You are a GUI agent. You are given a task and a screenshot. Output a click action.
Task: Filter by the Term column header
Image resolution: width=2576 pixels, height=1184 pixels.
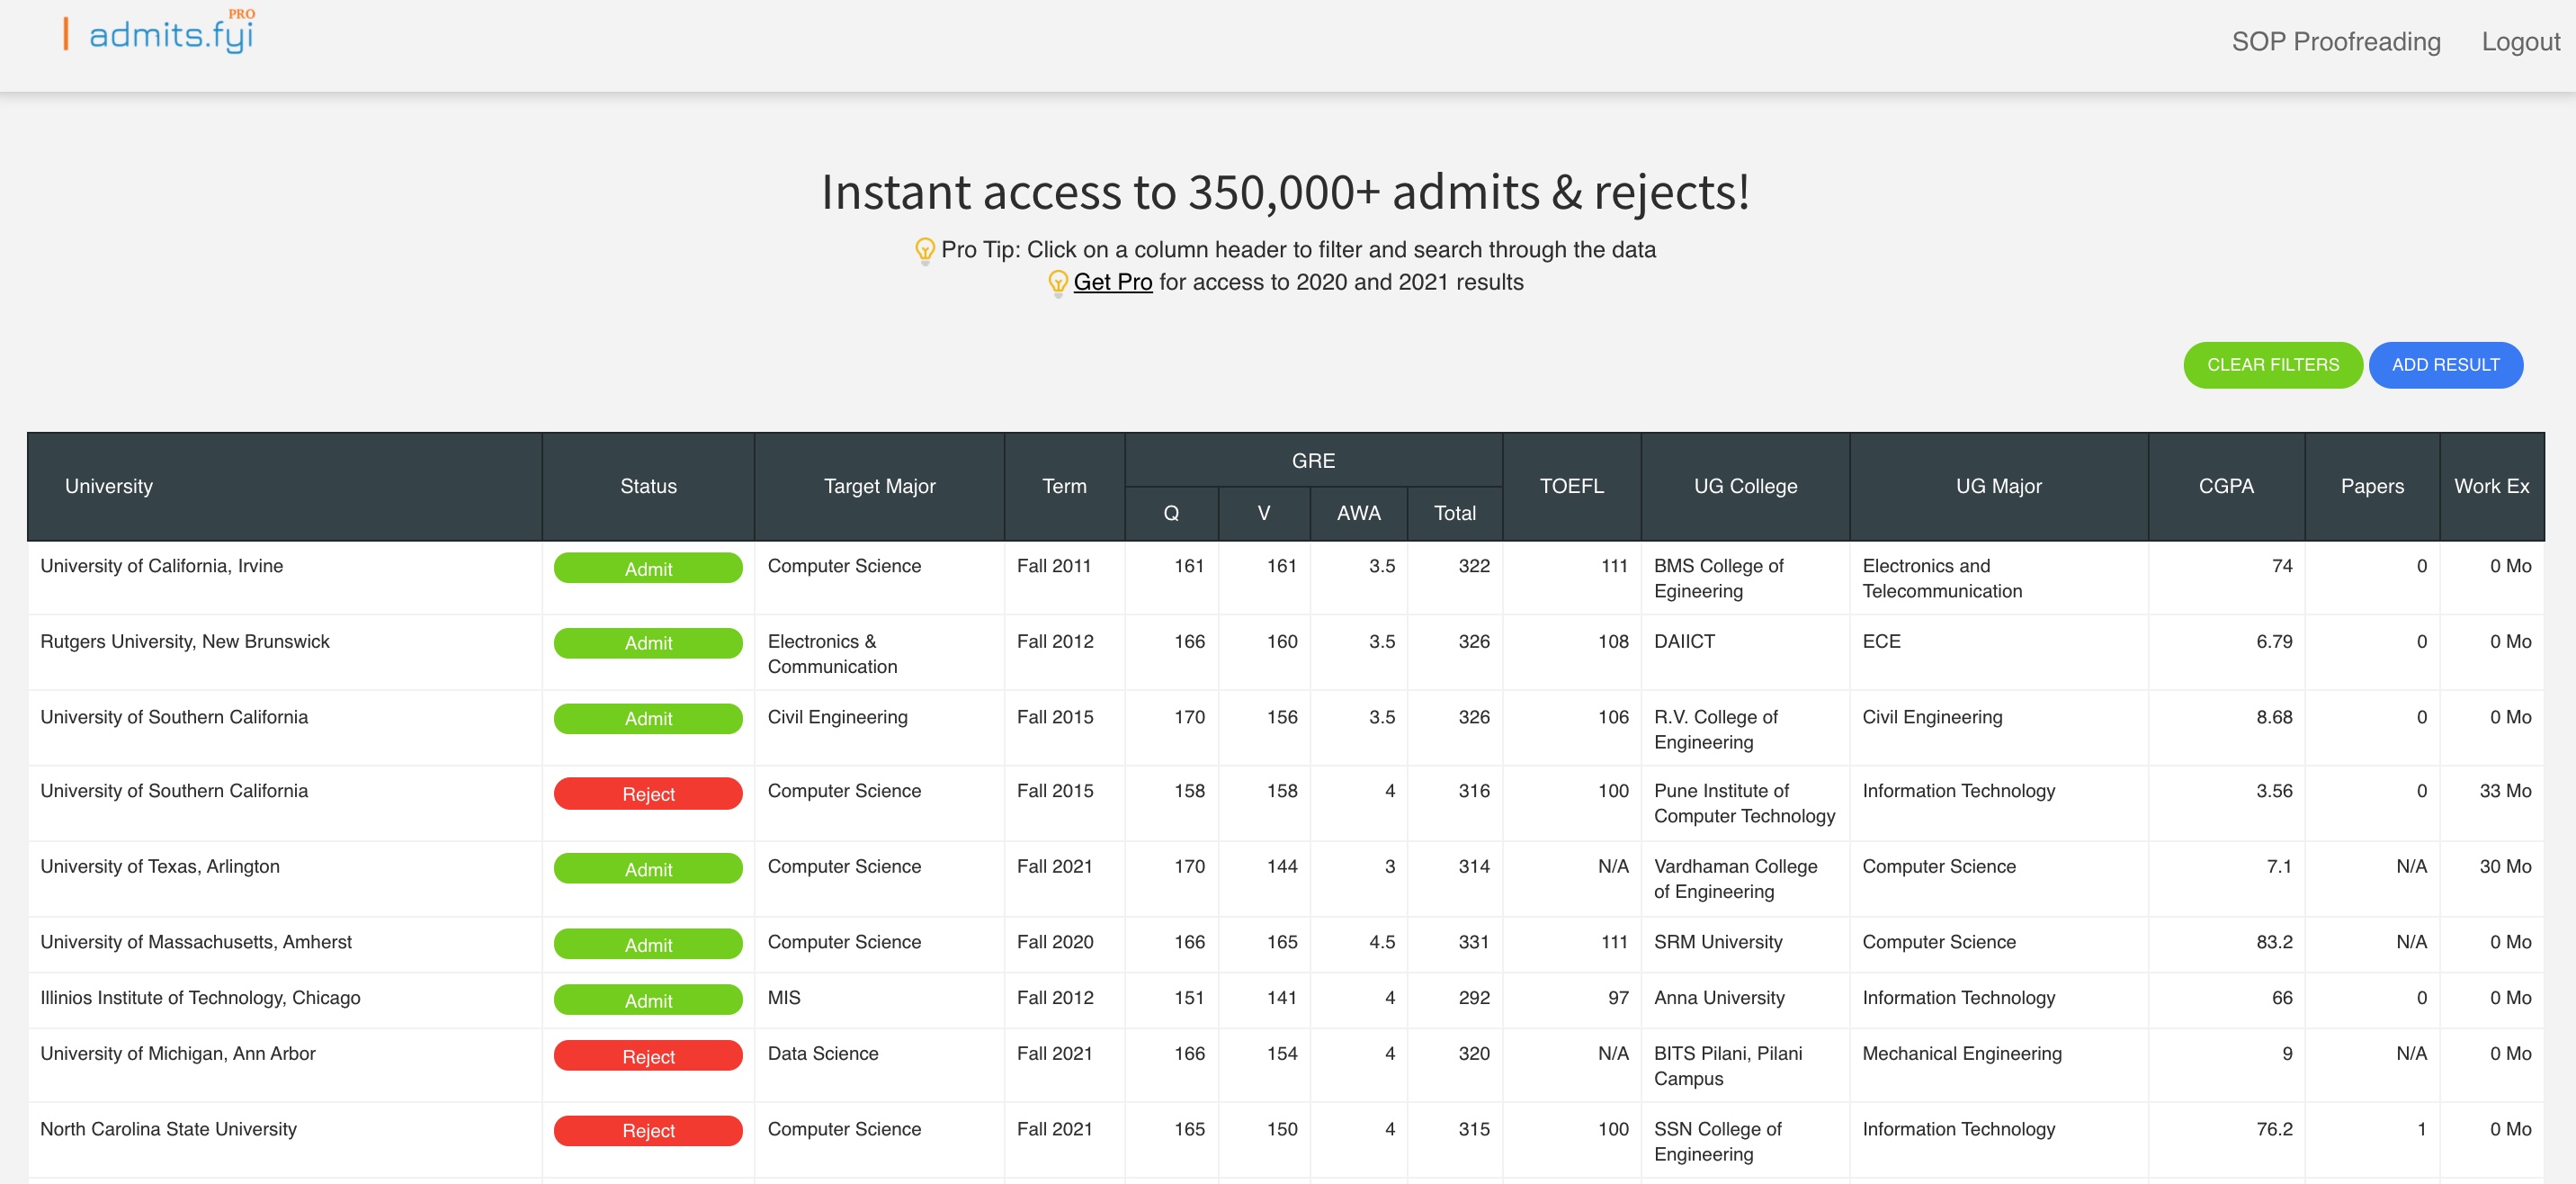pyautogui.click(x=1064, y=486)
